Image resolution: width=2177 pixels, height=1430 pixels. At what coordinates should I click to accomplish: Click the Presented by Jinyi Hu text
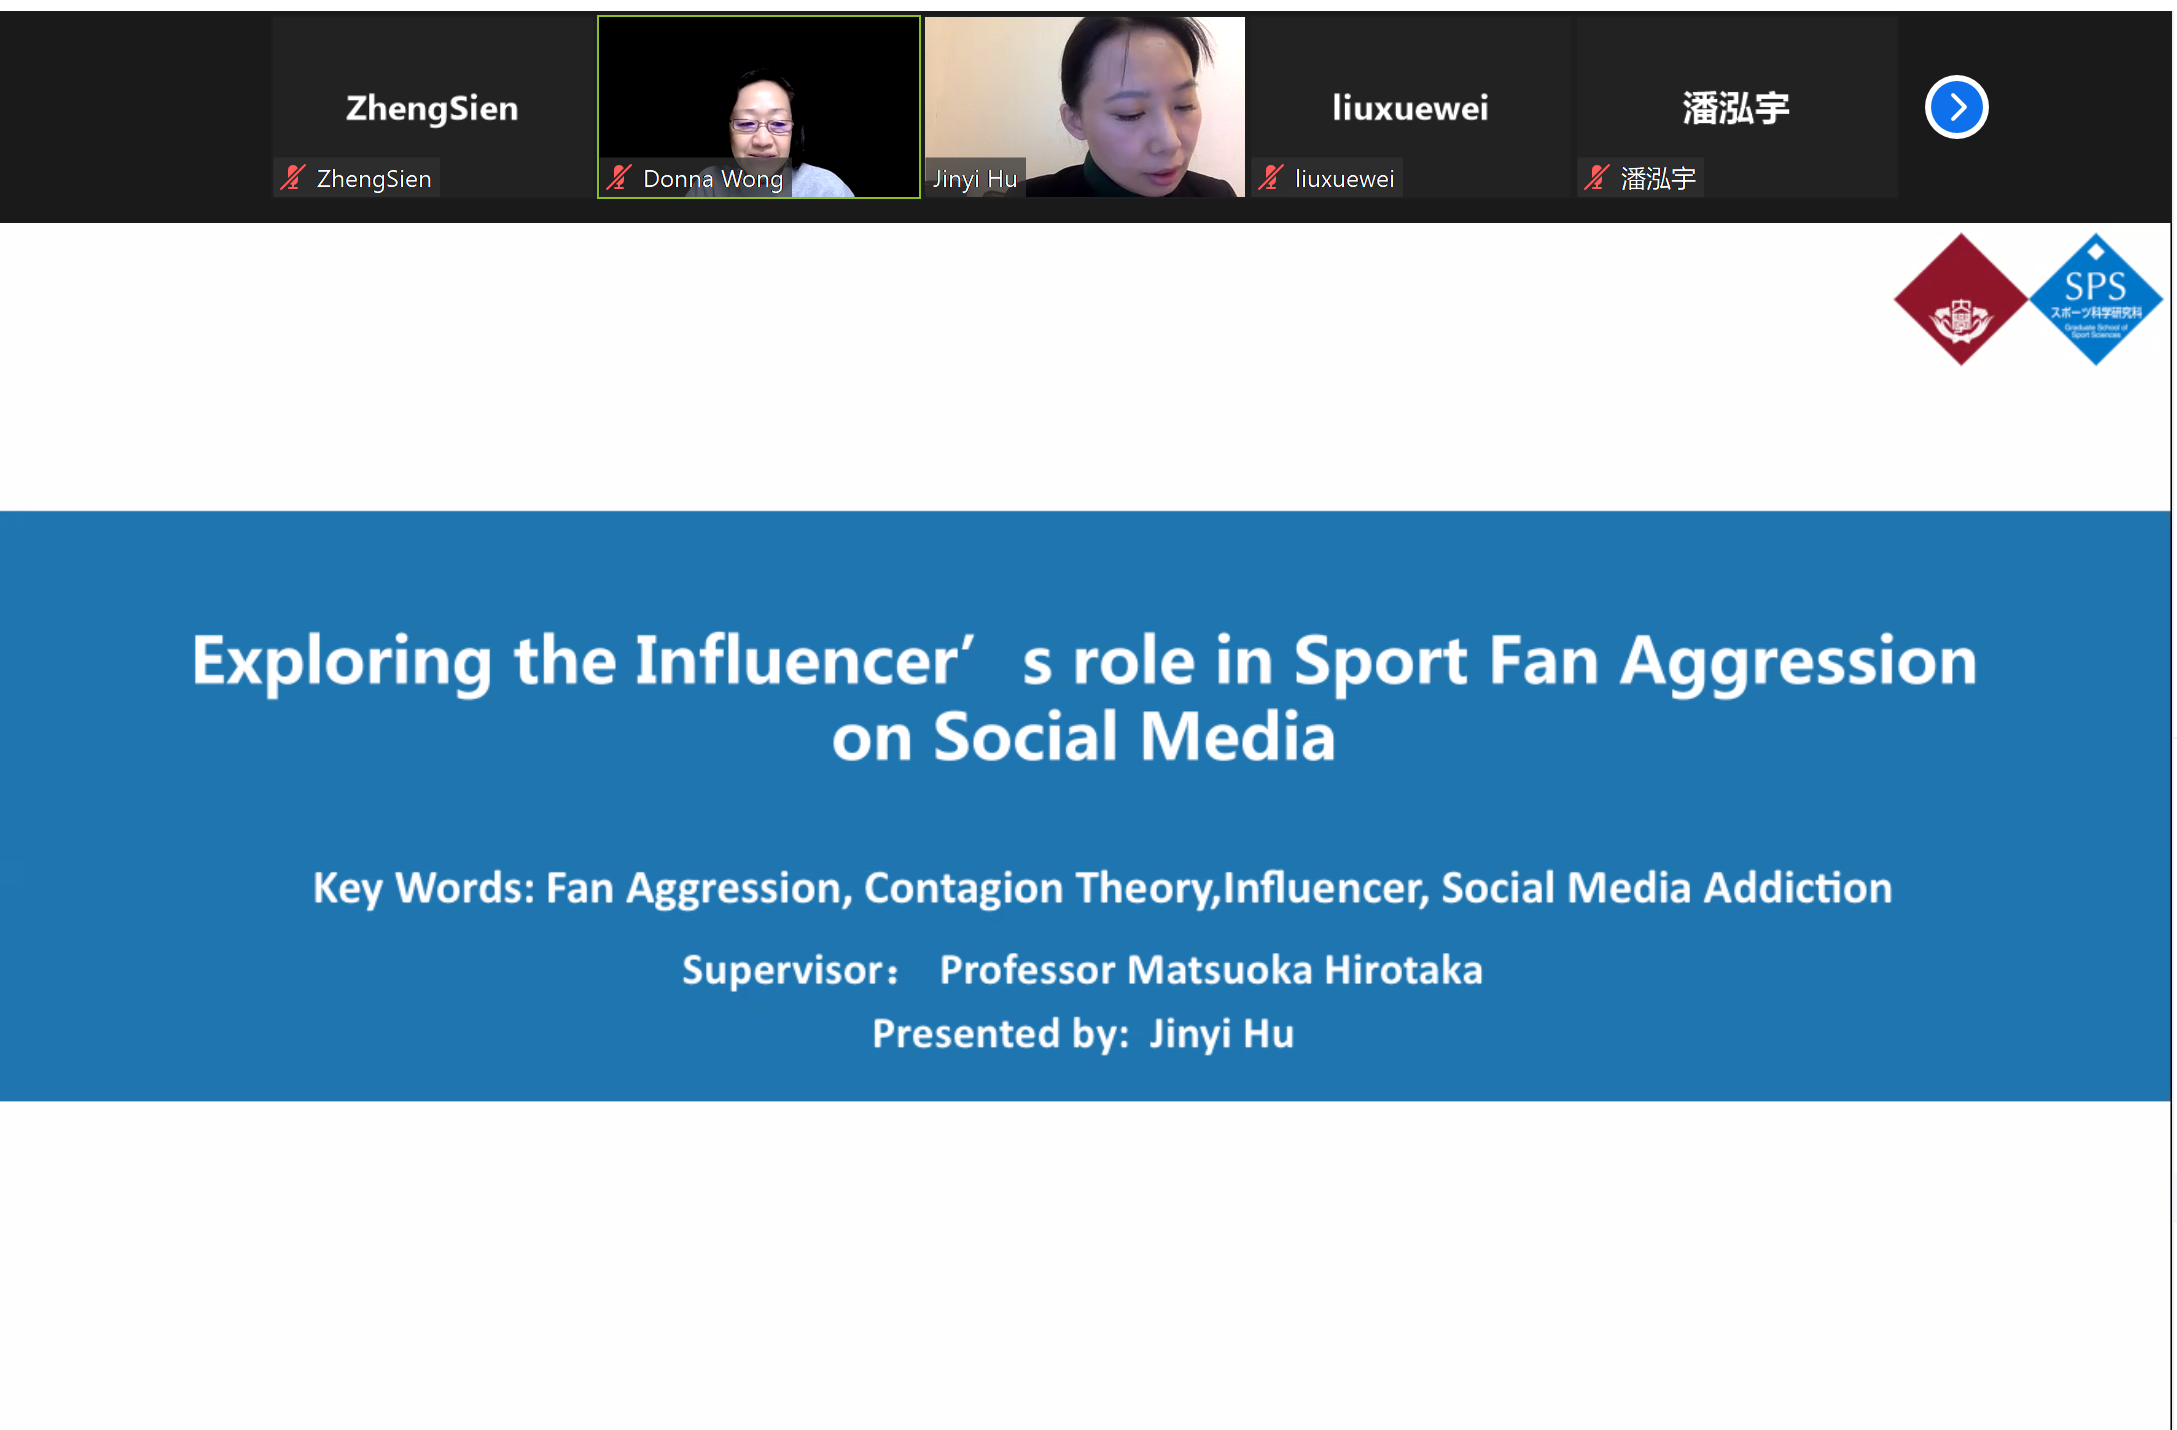tap(1082, 1034)
